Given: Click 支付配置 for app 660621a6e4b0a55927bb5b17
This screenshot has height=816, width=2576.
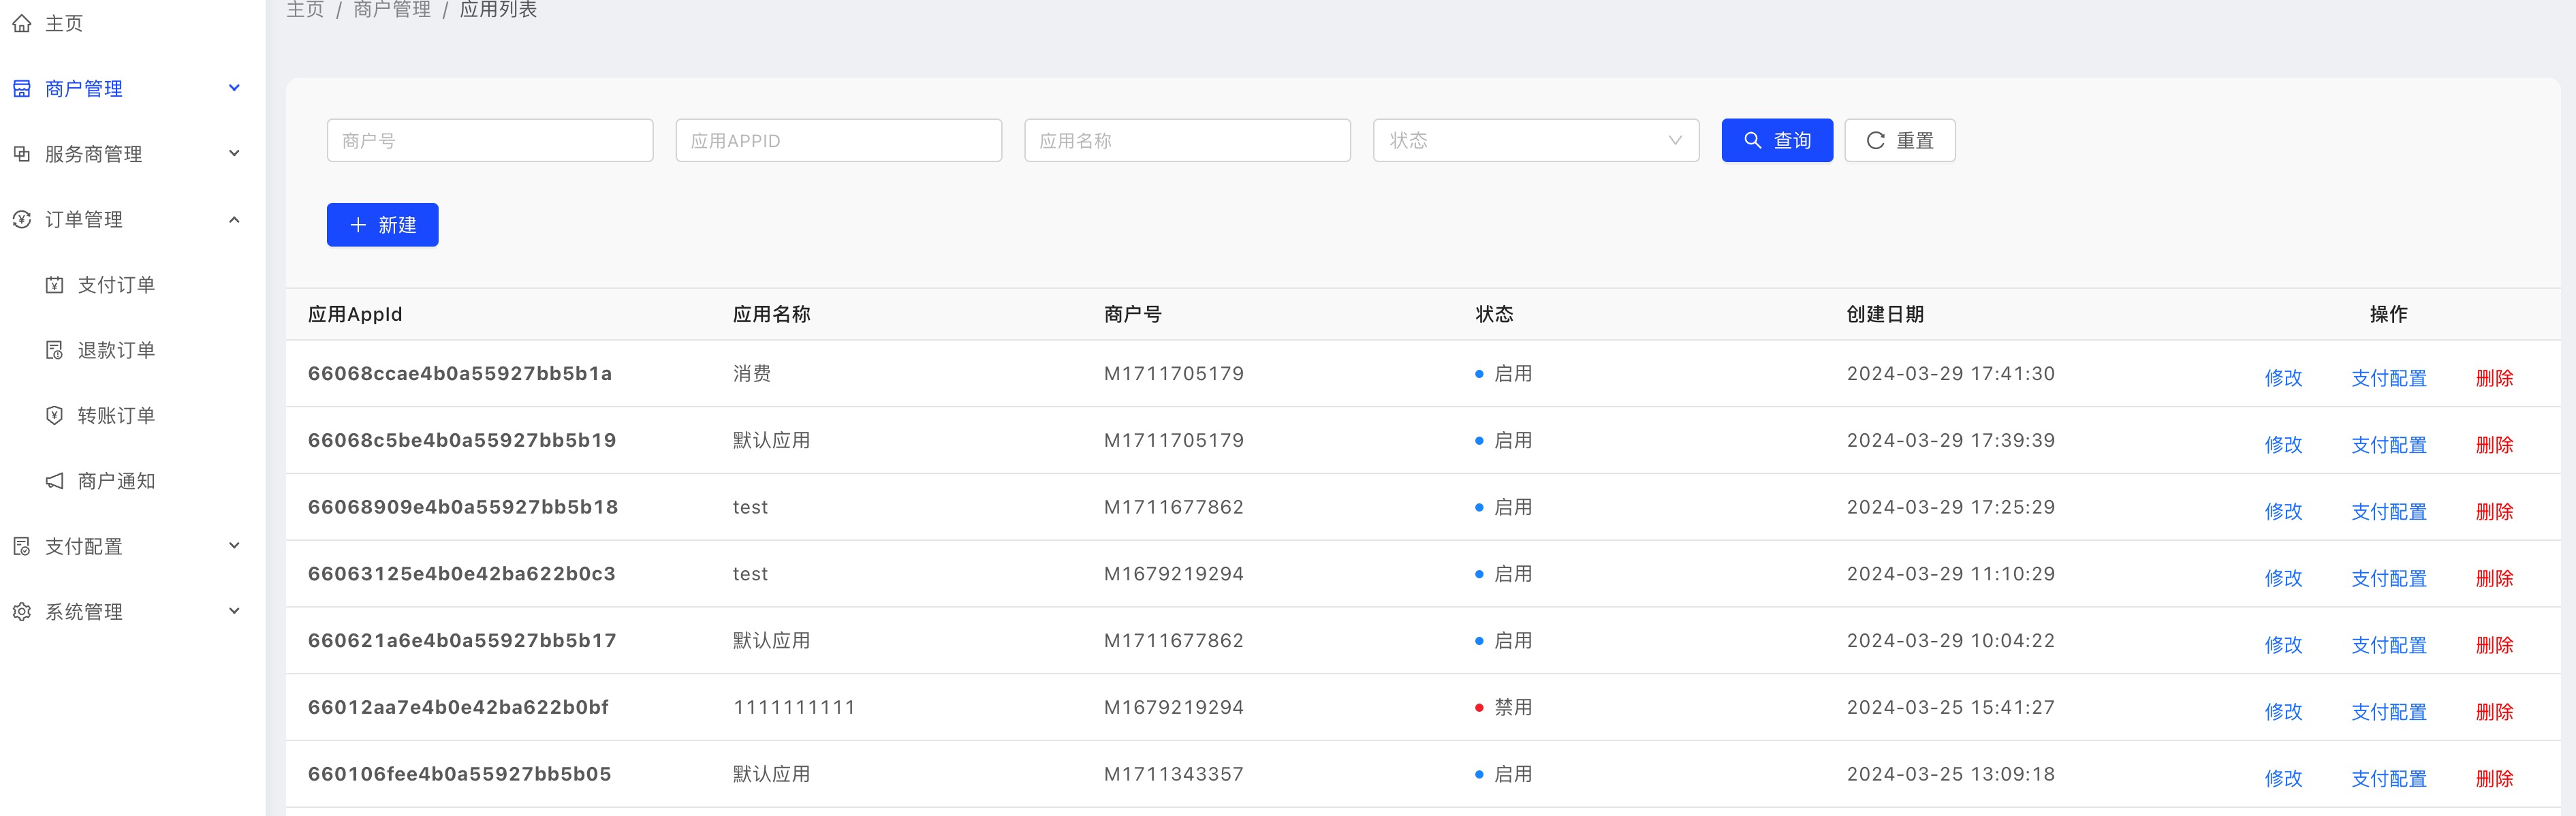Looking at the screenshot, I should click(2388, 645).
